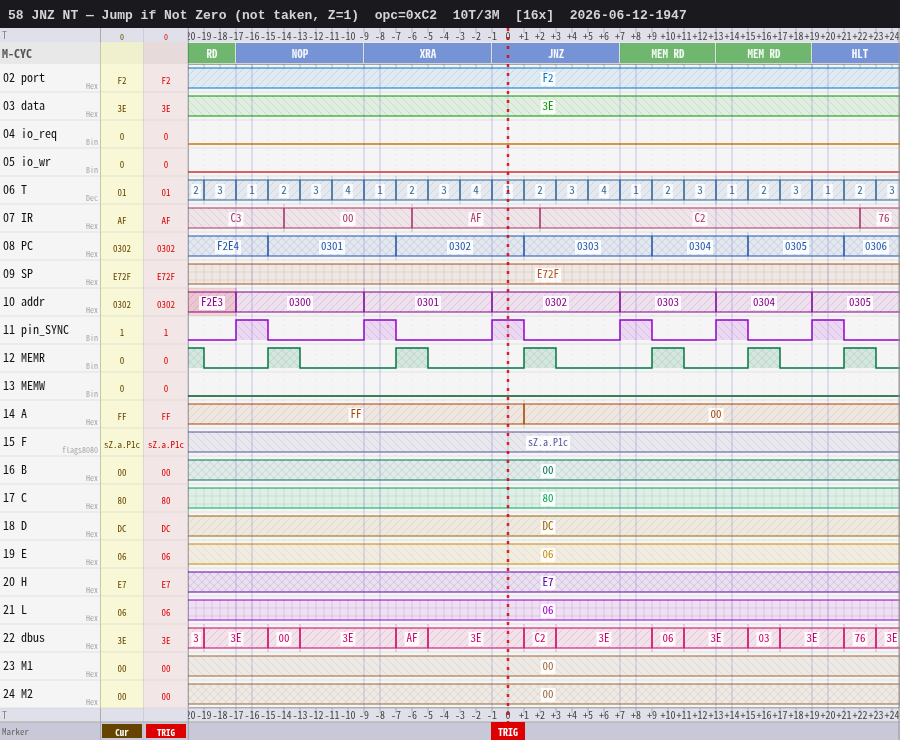
Task: Select the Cur marker button
Action: (122, 732)
